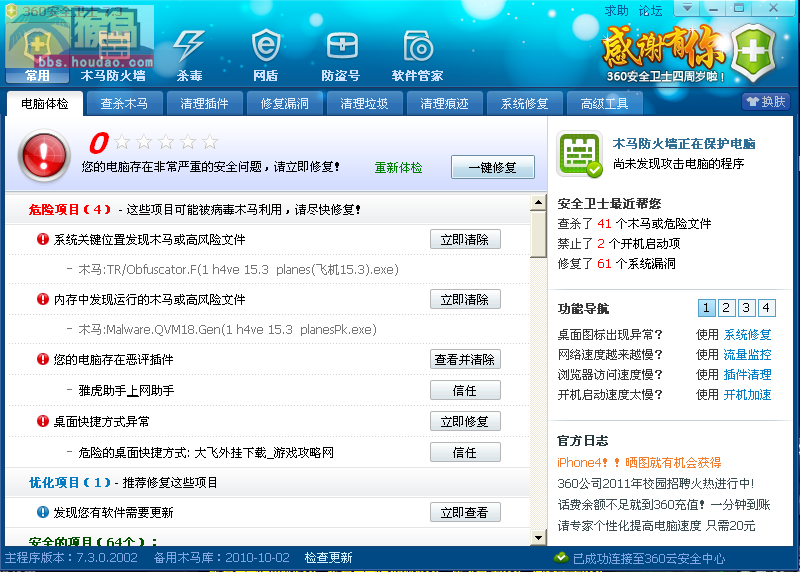Switch to the 修复漏洞 tab
This screenshot has width=800, height=572.
point(285,104)
